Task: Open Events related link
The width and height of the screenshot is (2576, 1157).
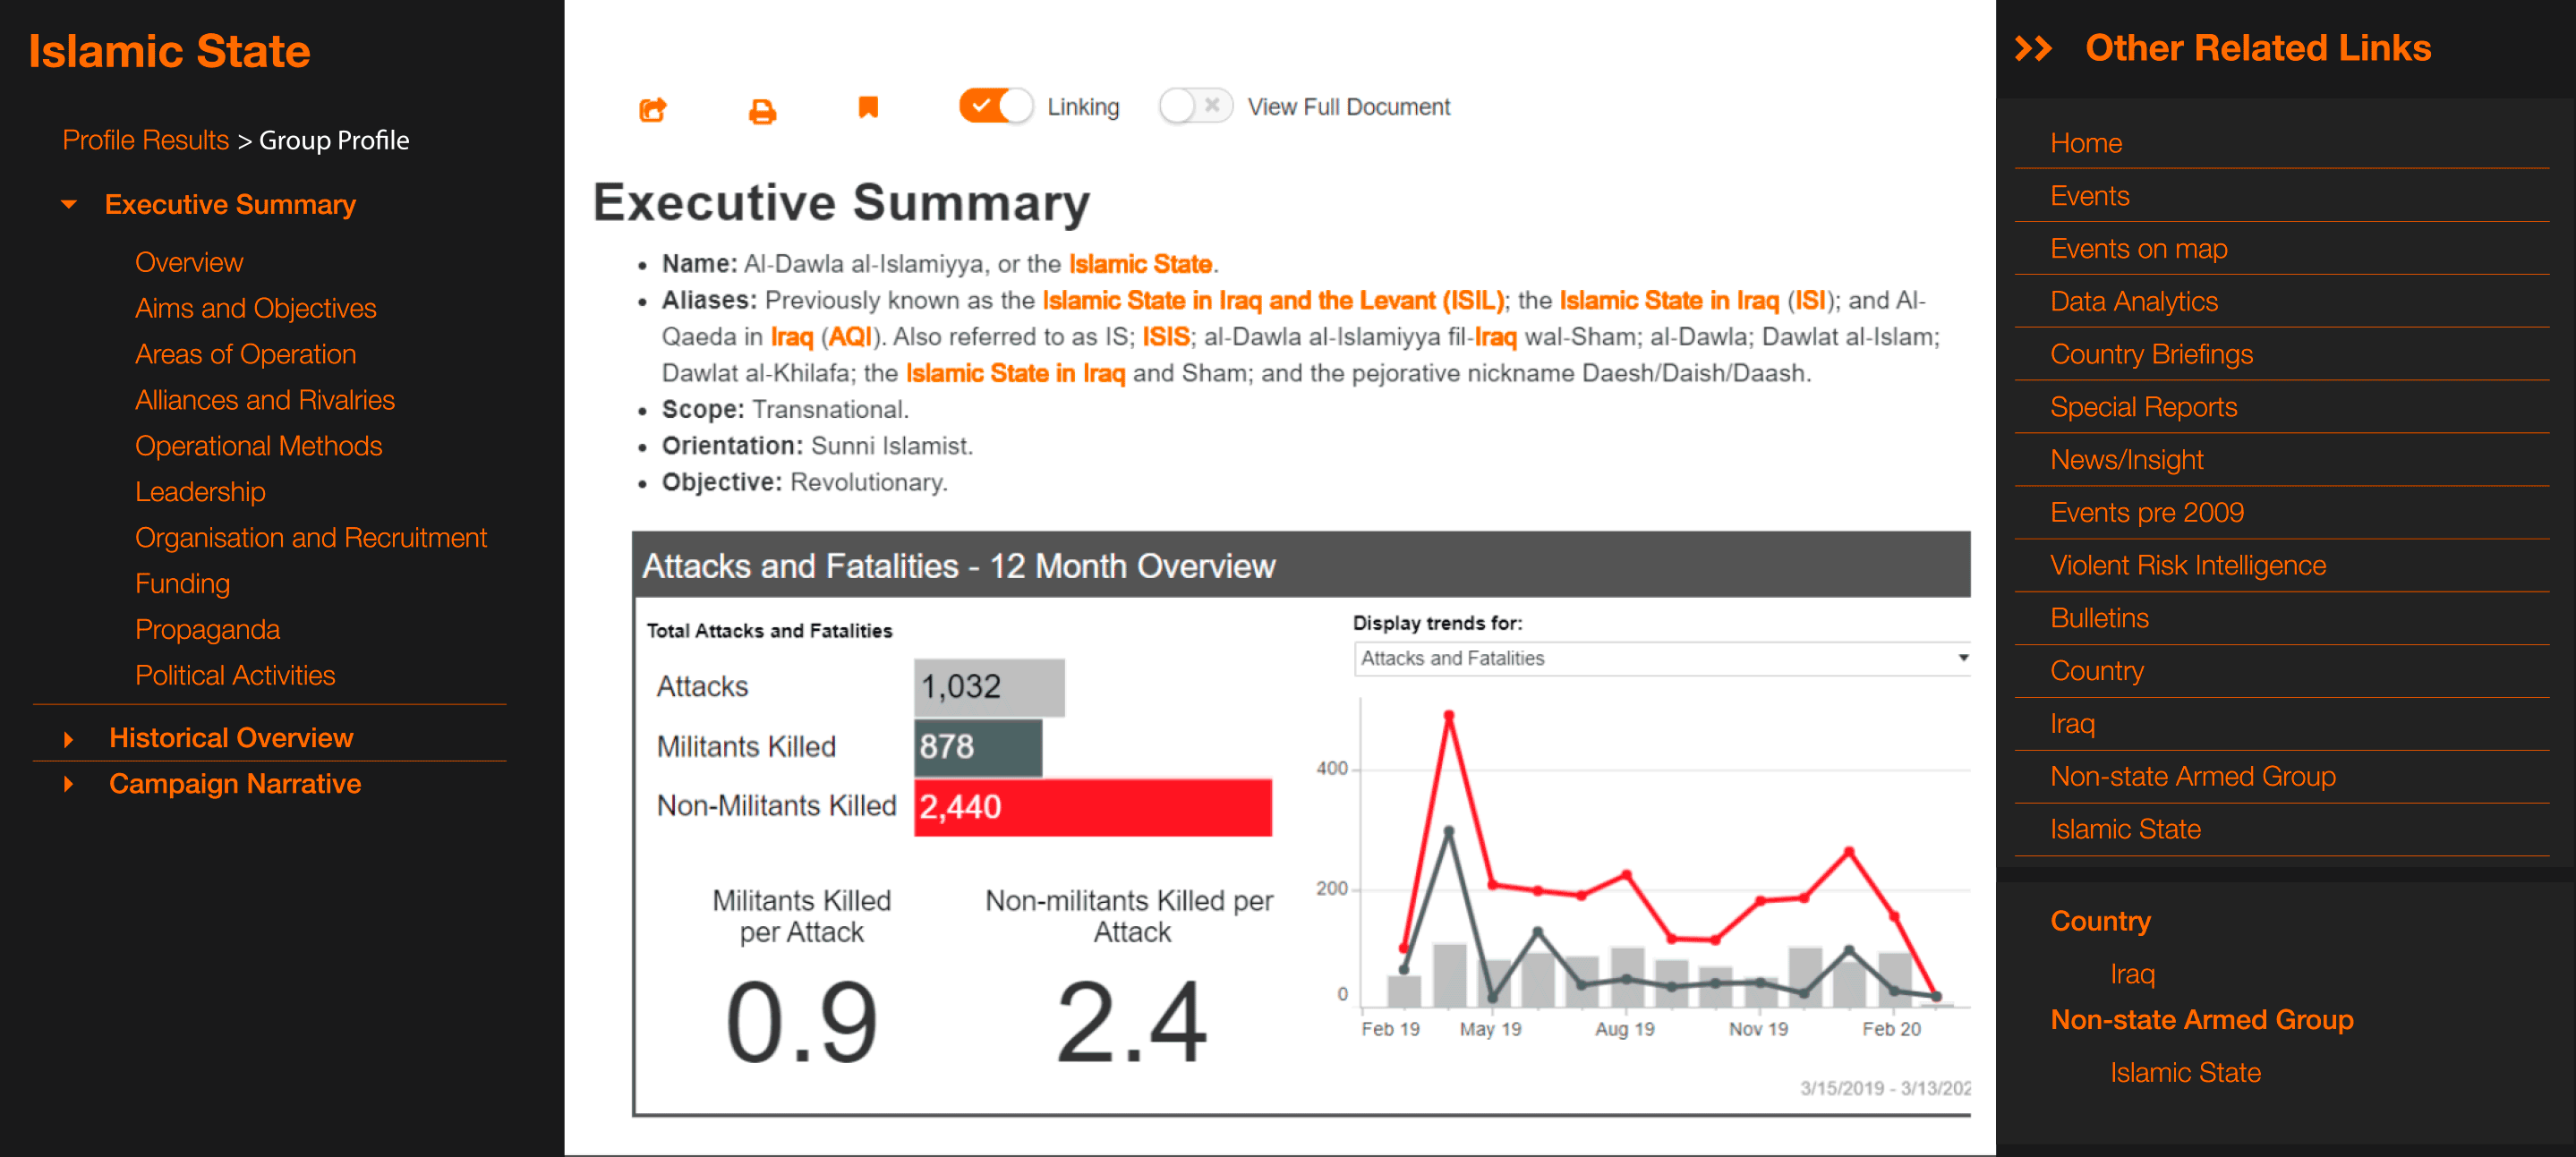Action: tap(2089, 196)
